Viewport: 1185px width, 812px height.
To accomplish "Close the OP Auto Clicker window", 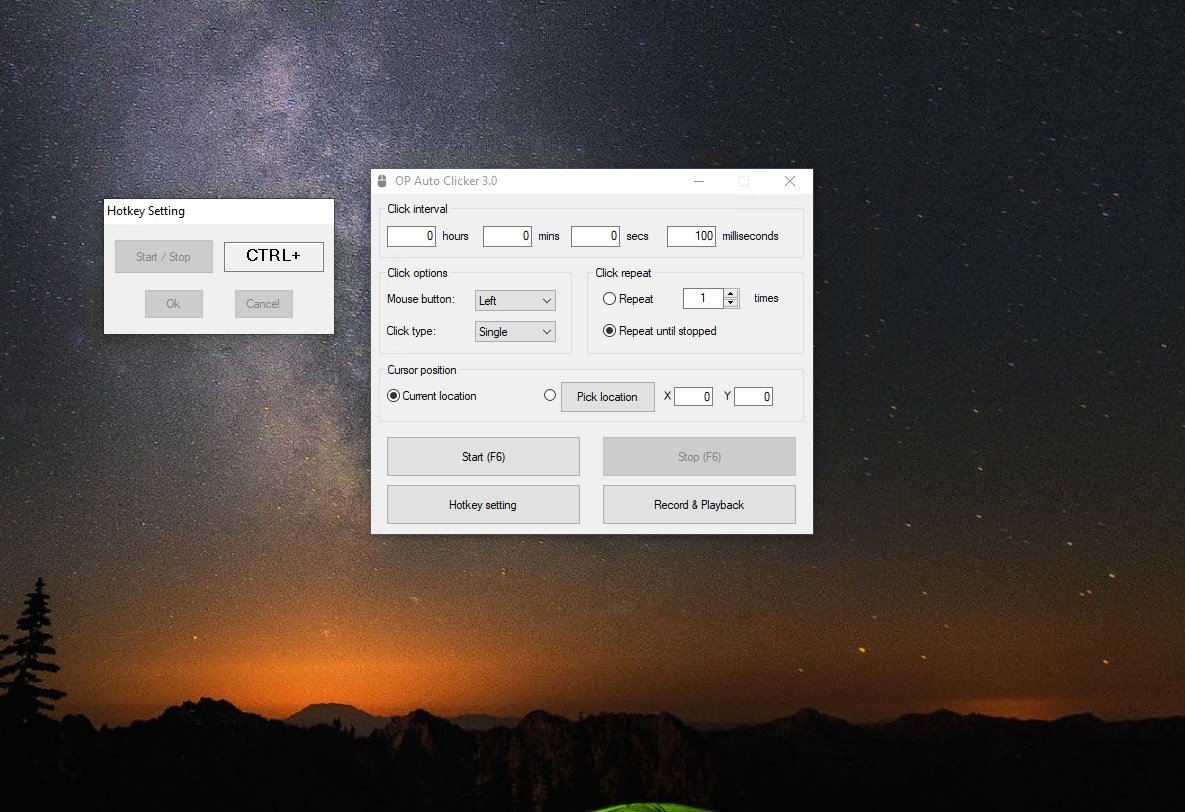I will click(790, 181).
